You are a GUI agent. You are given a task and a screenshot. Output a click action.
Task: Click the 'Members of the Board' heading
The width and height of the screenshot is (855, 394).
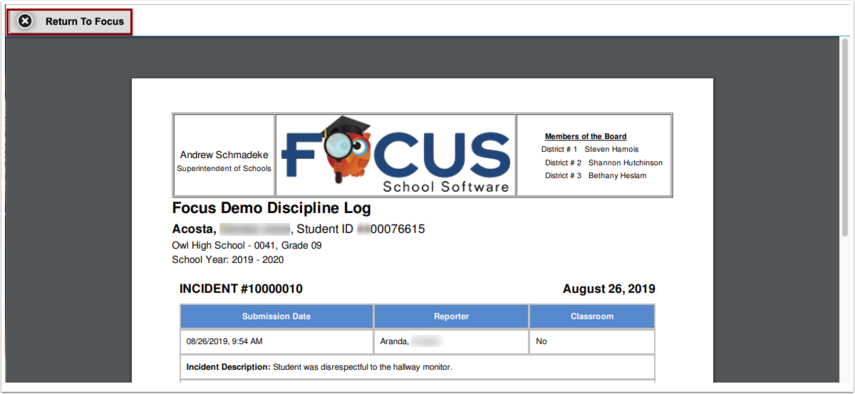[586, 136]
